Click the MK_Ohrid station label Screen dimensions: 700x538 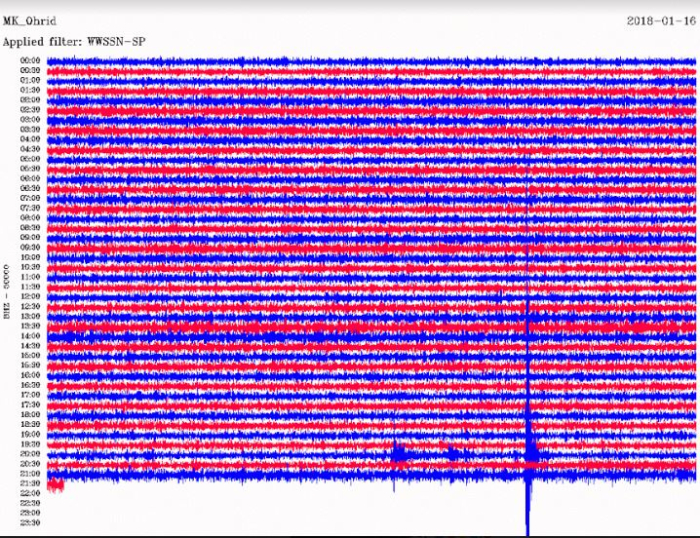[29, 21]
